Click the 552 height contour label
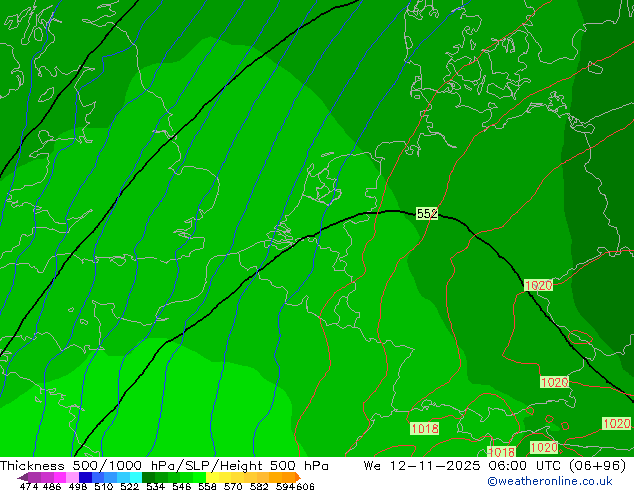Screen dimensions: 634x490 click(x=427, y=213)
